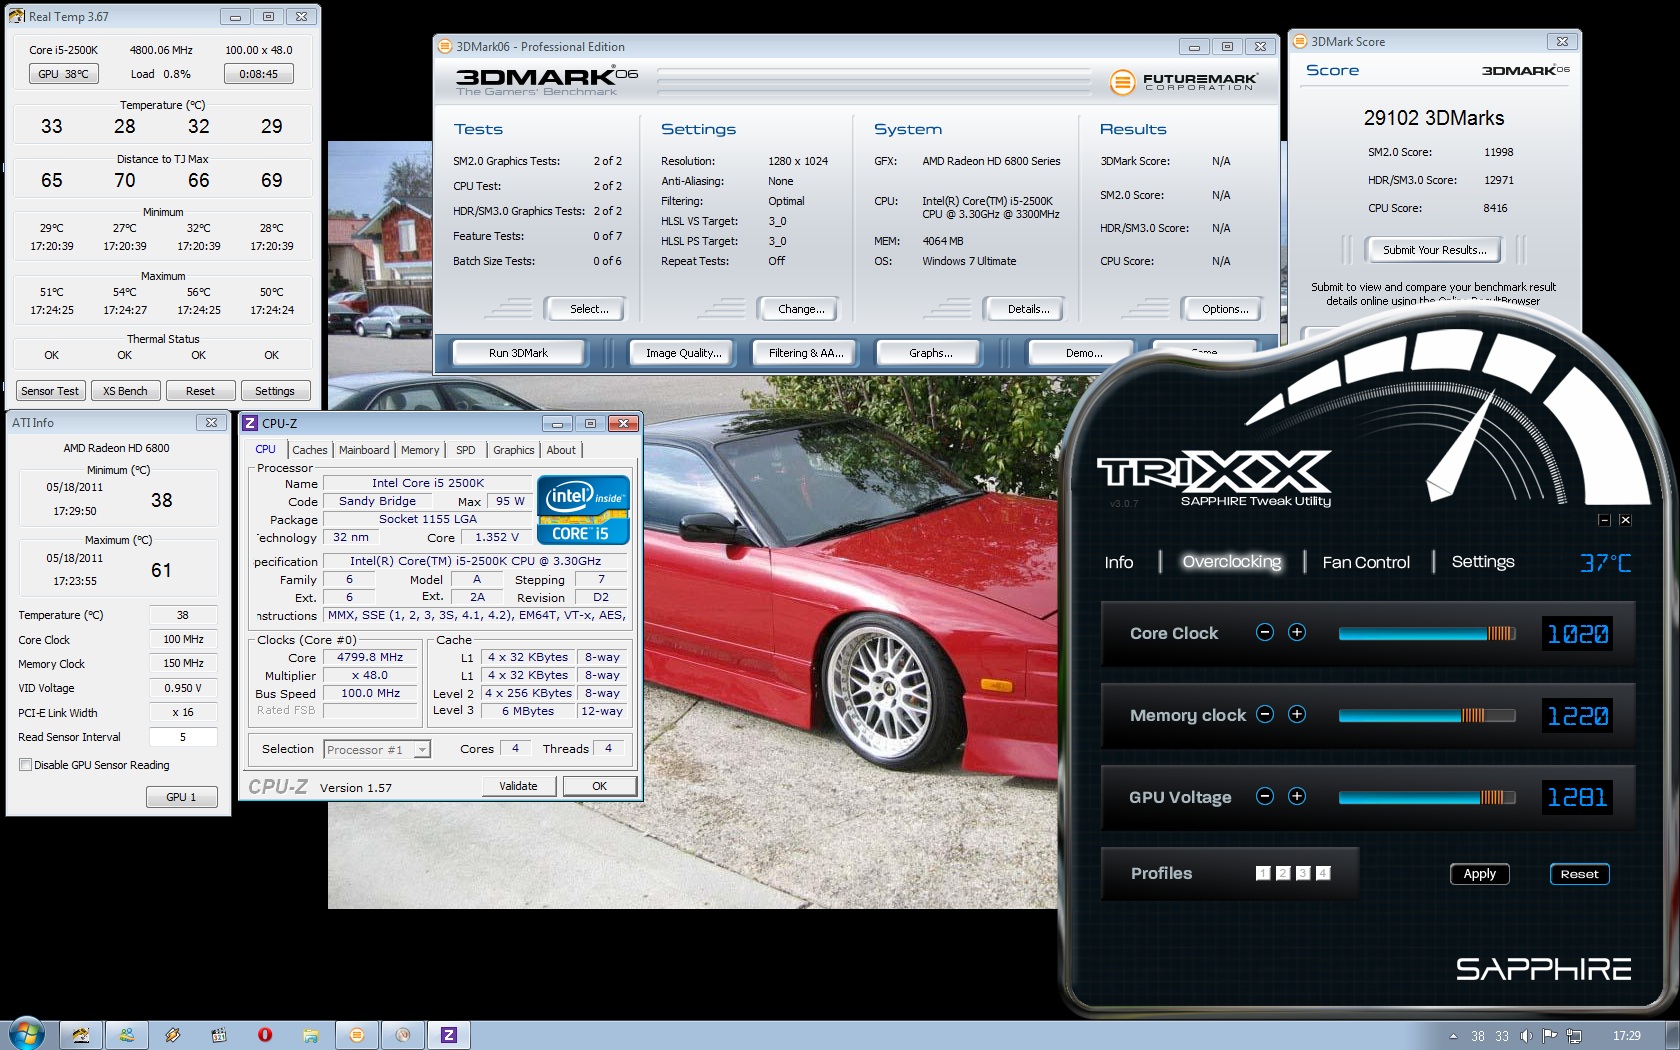Decrease Core Clock with minus button

[1265, 632]
